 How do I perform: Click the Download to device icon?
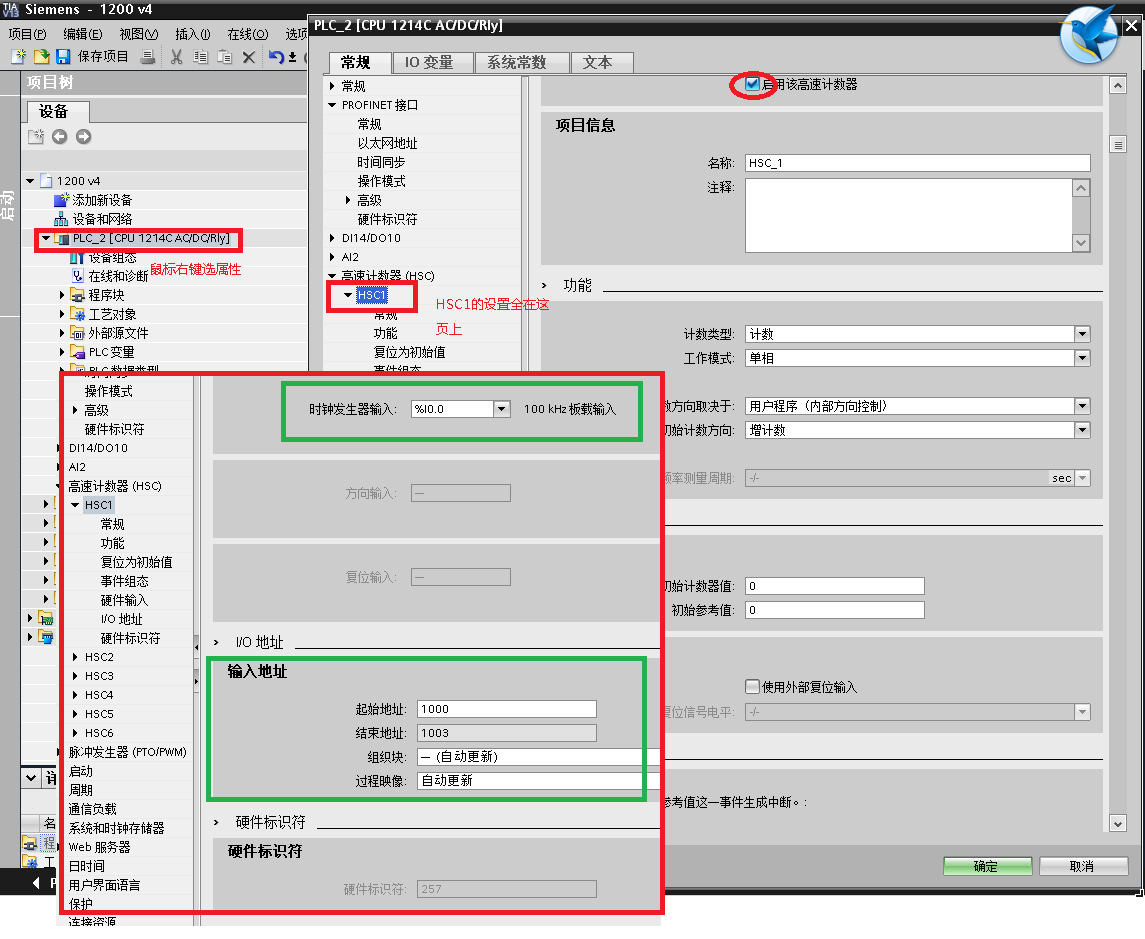click(x=292, y=56)
